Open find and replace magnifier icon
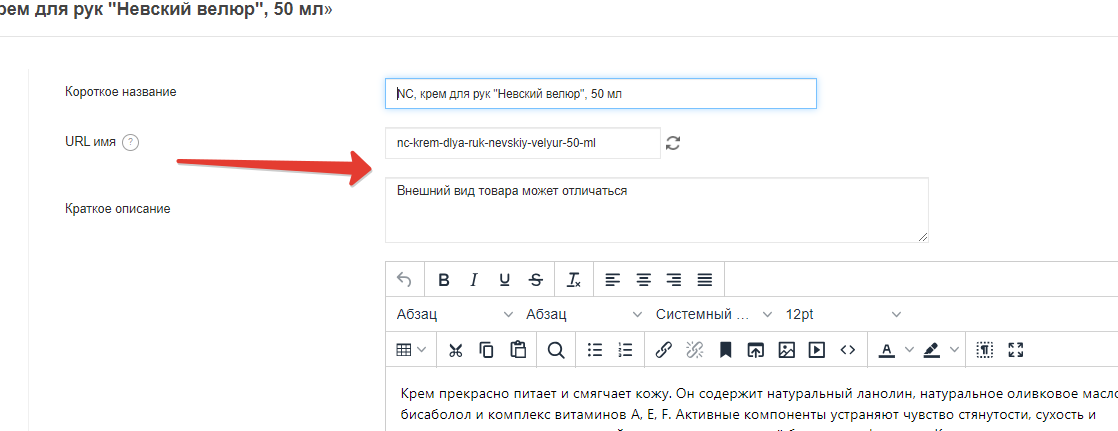 click(555, 349)
